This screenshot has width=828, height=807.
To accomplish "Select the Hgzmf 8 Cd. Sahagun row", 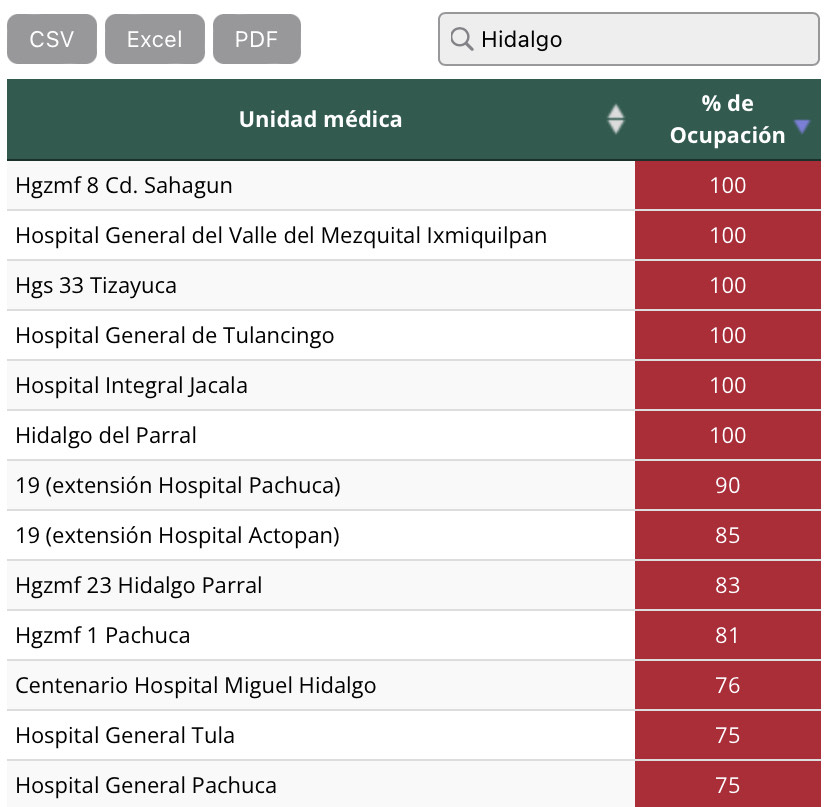I will (124, 185).
